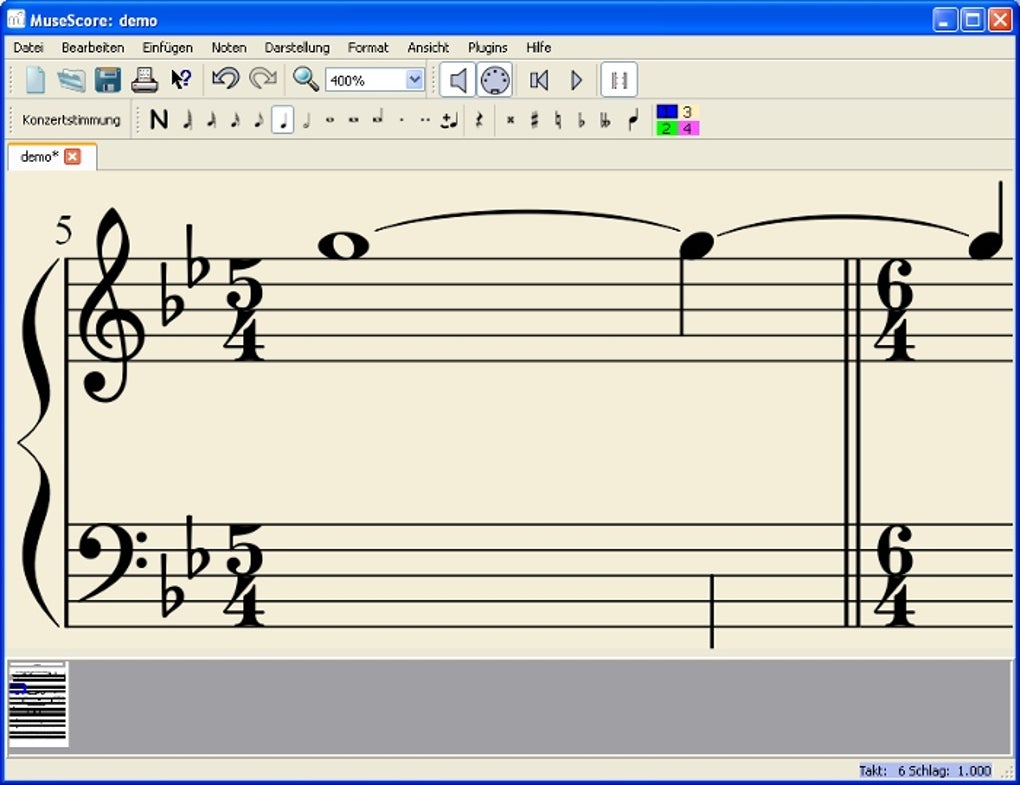
Task: Select the double barline after measure five
Action: 852,442
